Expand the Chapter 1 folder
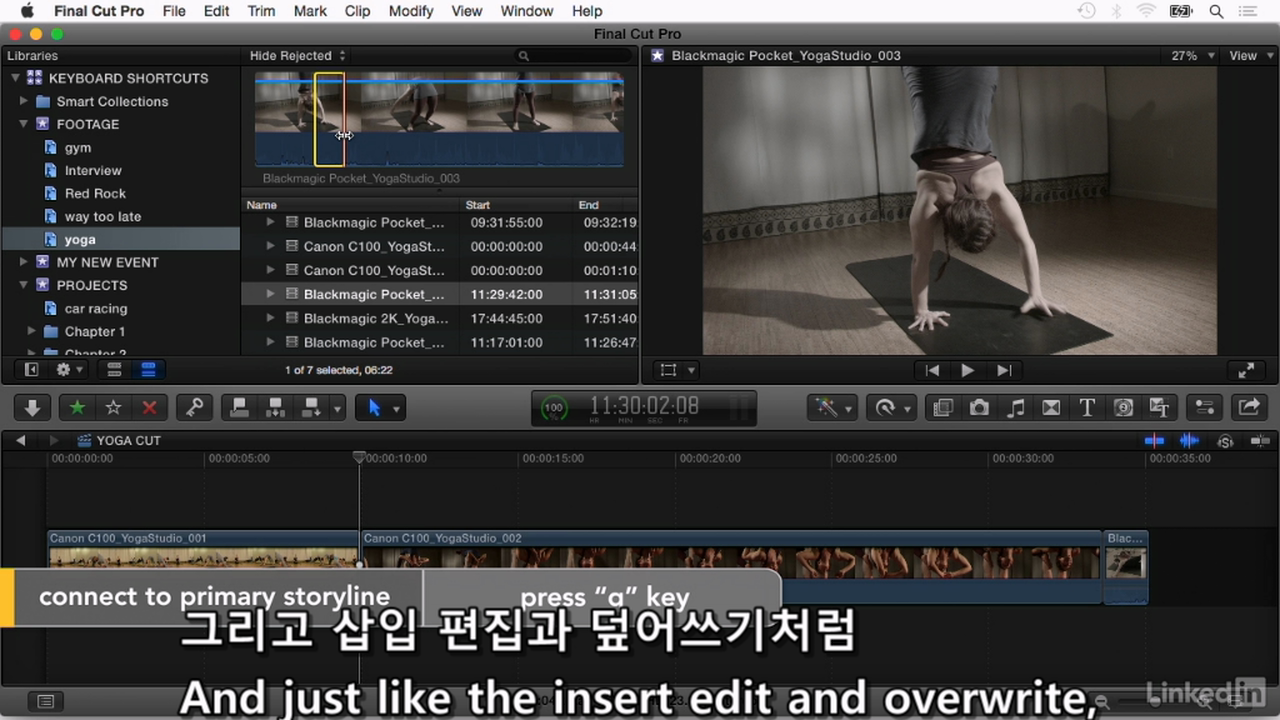1280x720 pixels. click(32, 331)
